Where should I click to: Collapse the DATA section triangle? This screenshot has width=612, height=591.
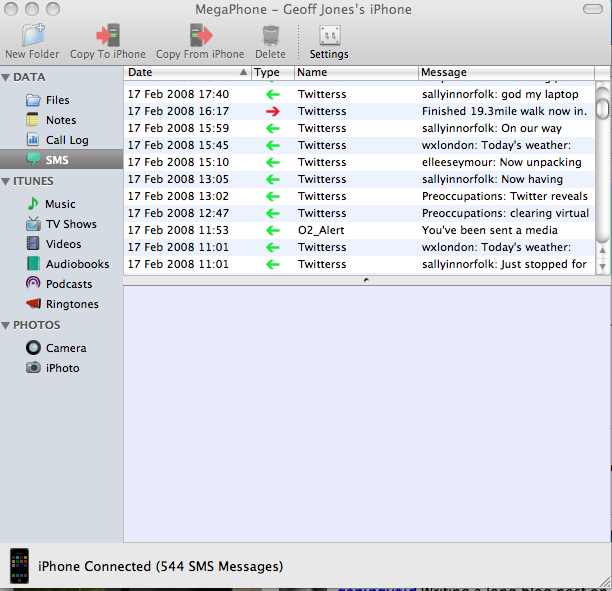pos(5,77)
